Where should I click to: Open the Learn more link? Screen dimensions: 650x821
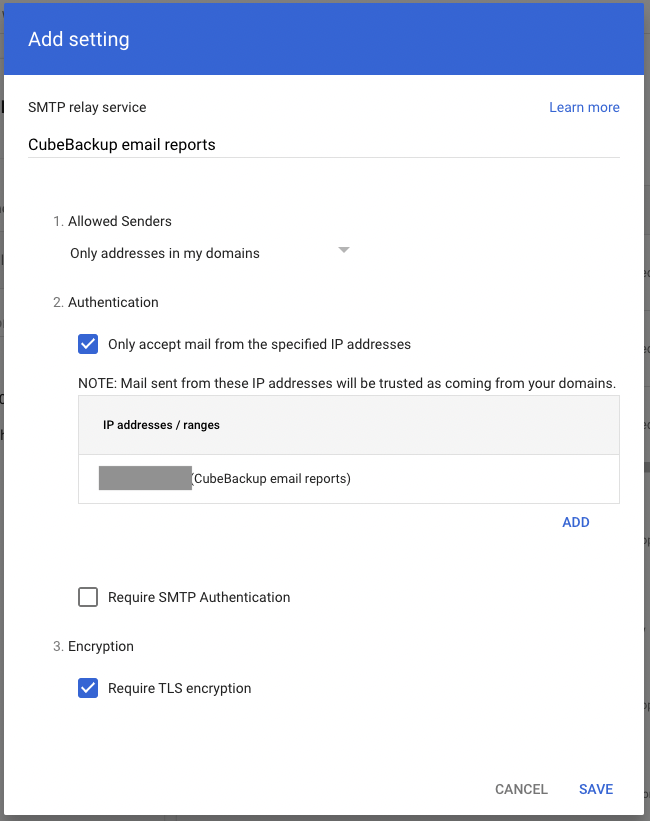click(x=584, y=107)
